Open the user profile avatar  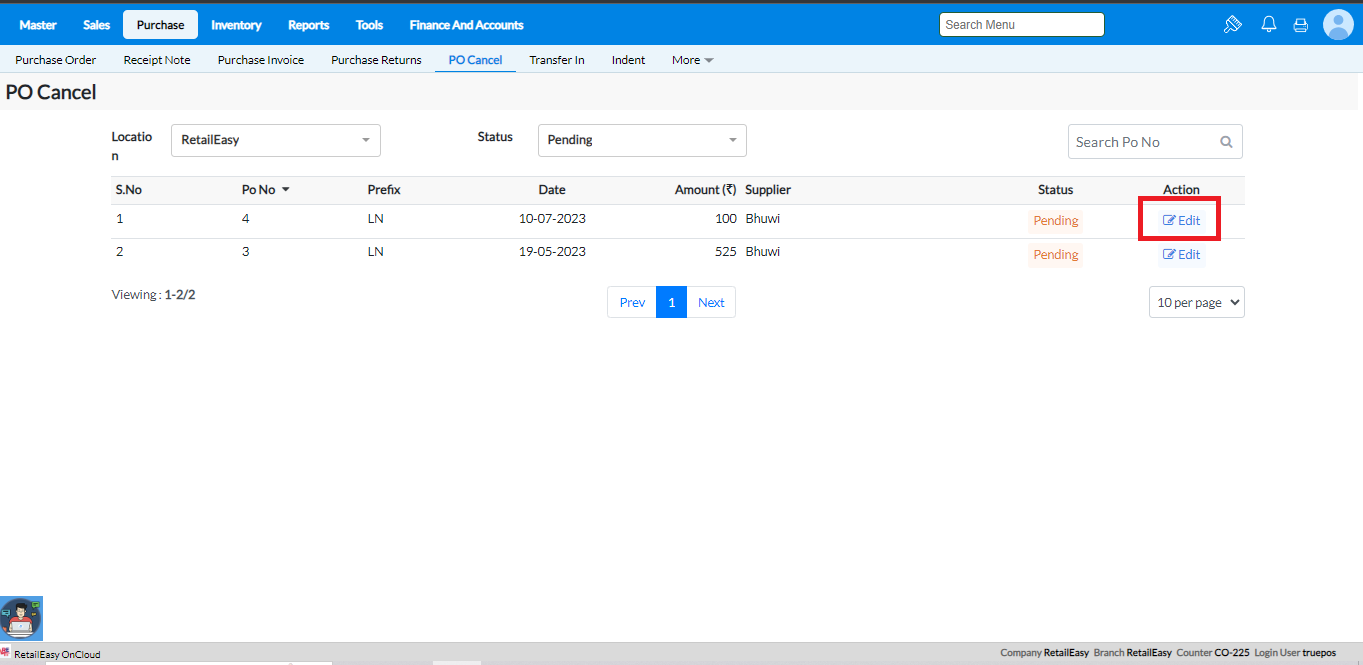pos(1337,25)
